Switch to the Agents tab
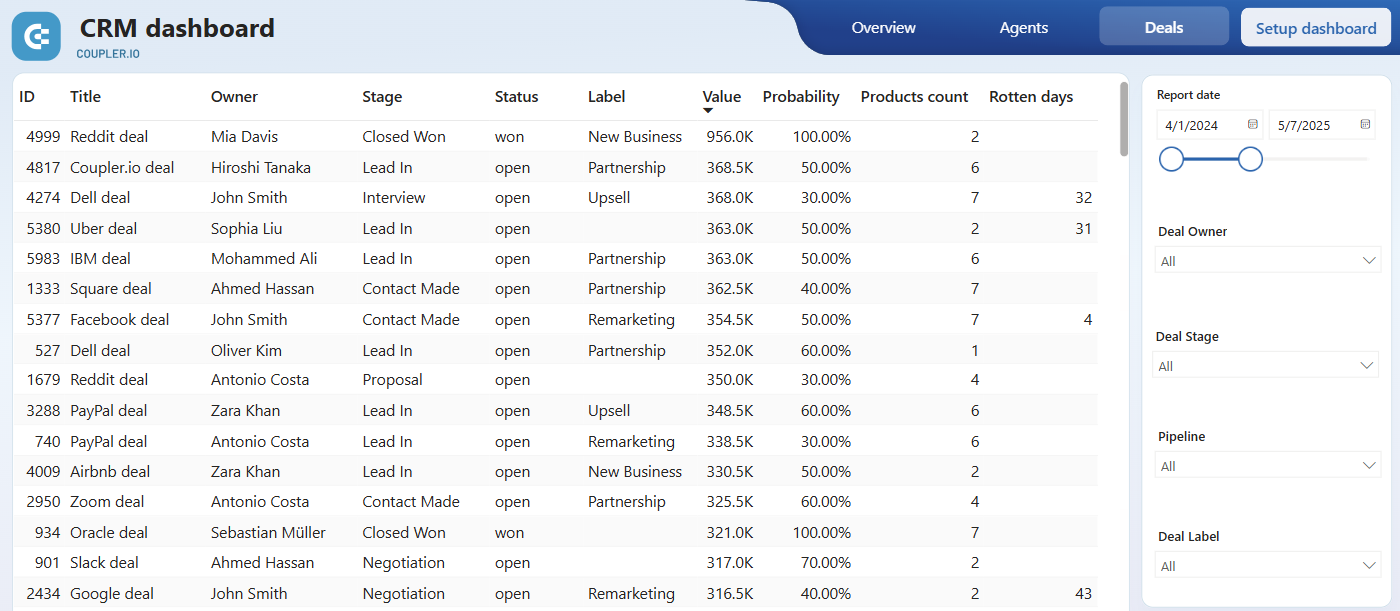1400x611 pixels. [1024, 28]
